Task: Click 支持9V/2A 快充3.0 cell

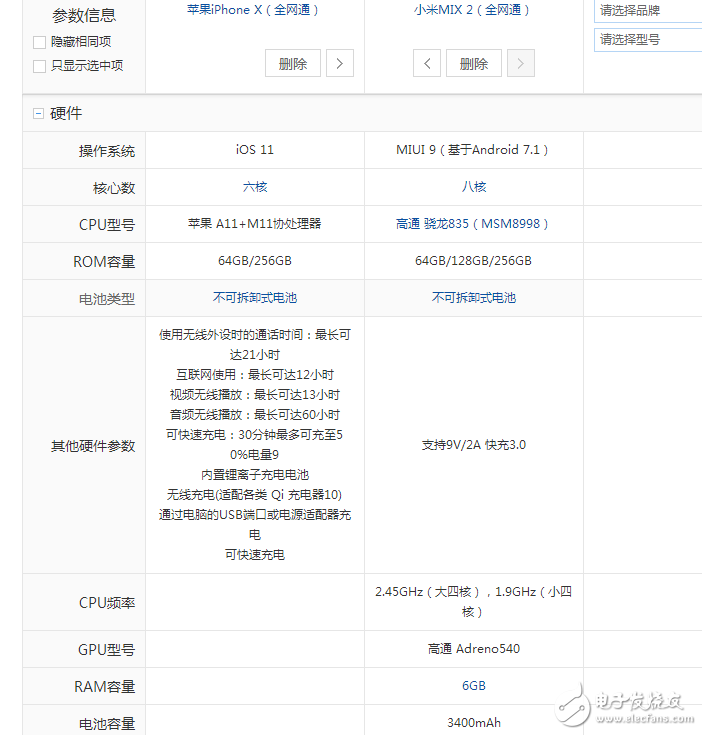Action: [474, 445]
